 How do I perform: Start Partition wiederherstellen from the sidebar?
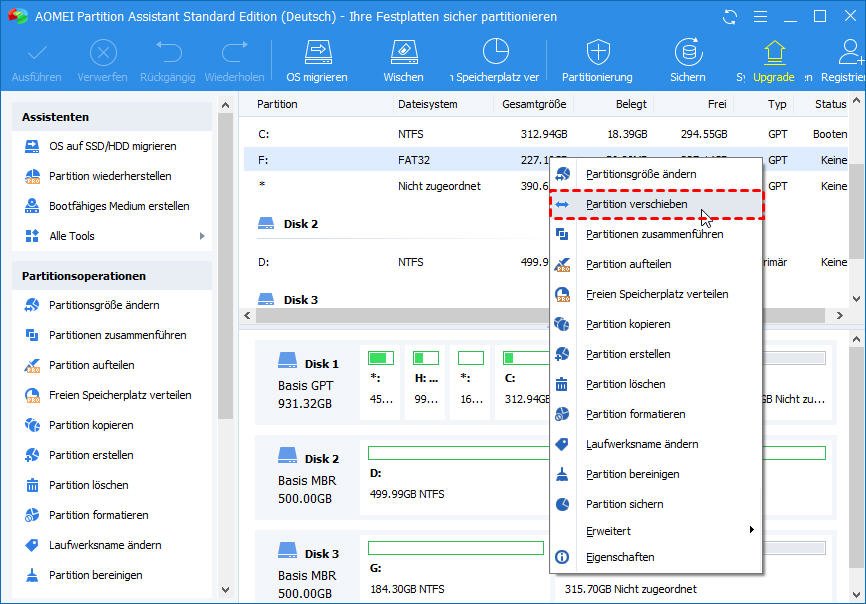tap(111, 176)
